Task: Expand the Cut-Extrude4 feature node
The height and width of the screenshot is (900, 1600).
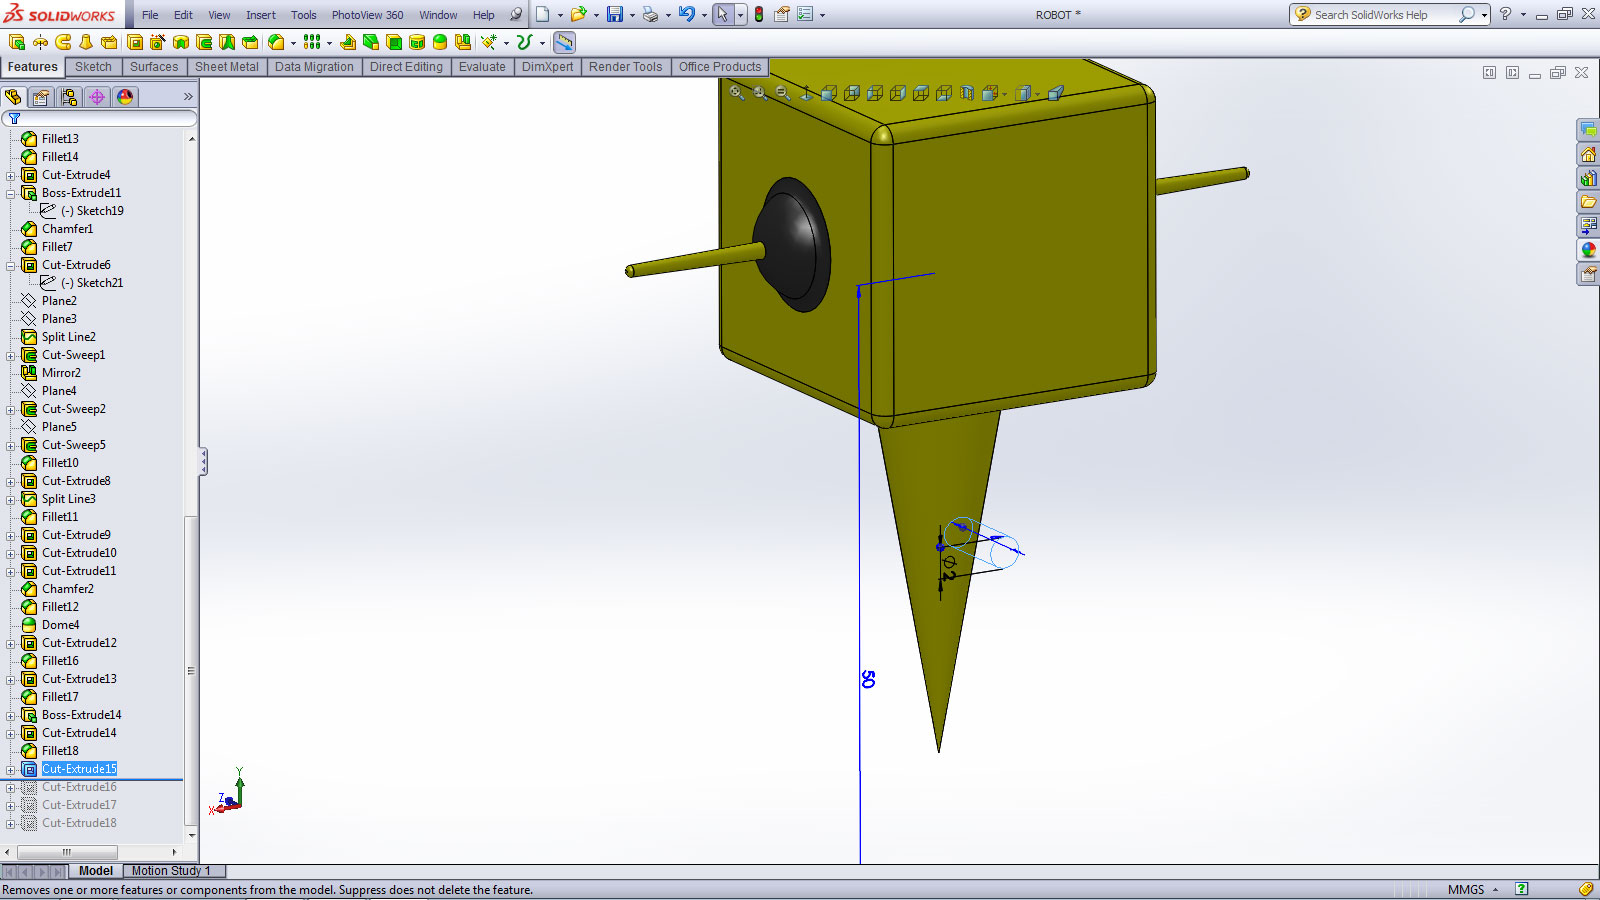Action: coord(11,175)
